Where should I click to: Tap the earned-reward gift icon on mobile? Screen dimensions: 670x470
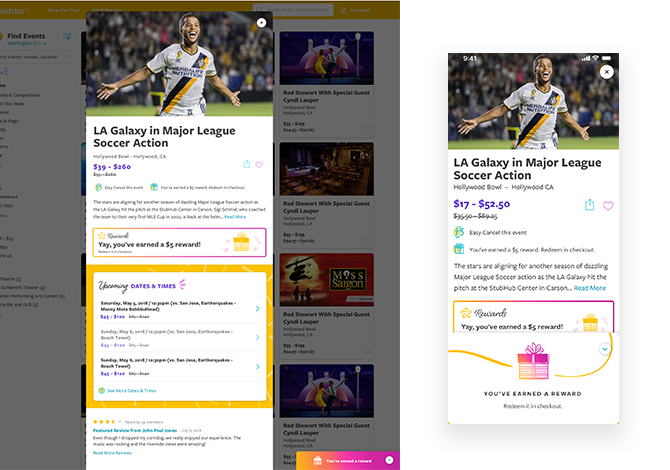(x=458, y=249)
